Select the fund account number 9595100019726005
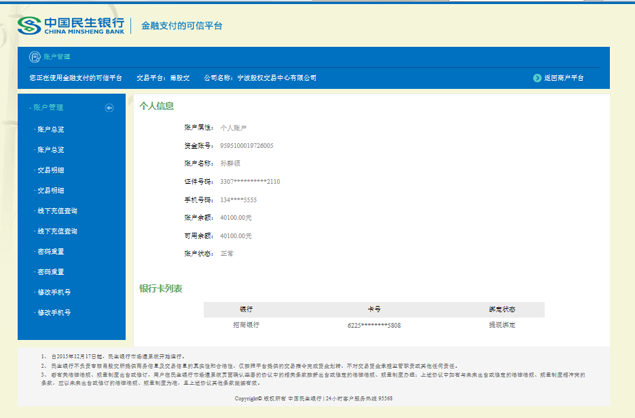This screenshot has width=635, height=418. 247,145
